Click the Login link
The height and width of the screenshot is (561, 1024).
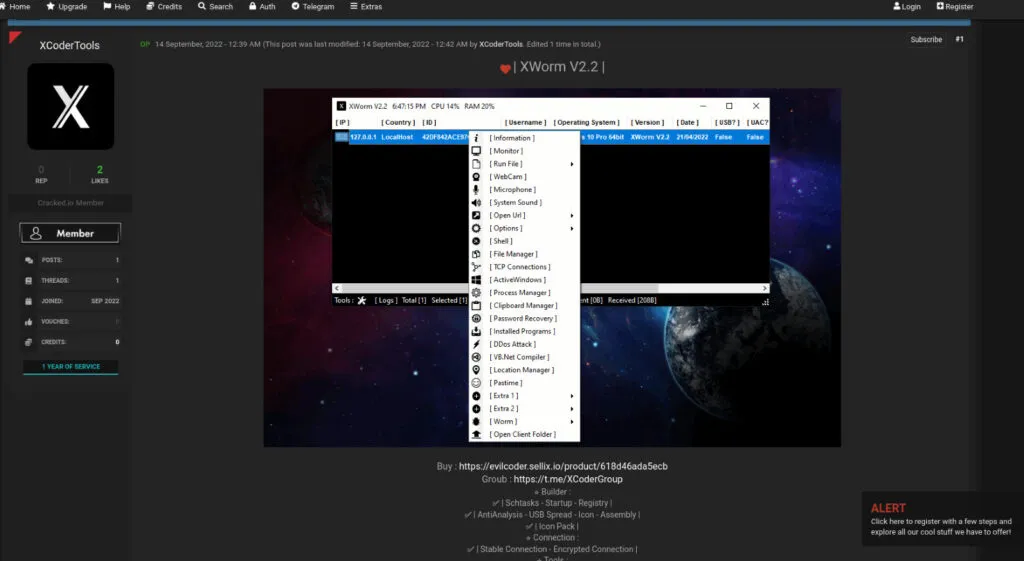907,7
